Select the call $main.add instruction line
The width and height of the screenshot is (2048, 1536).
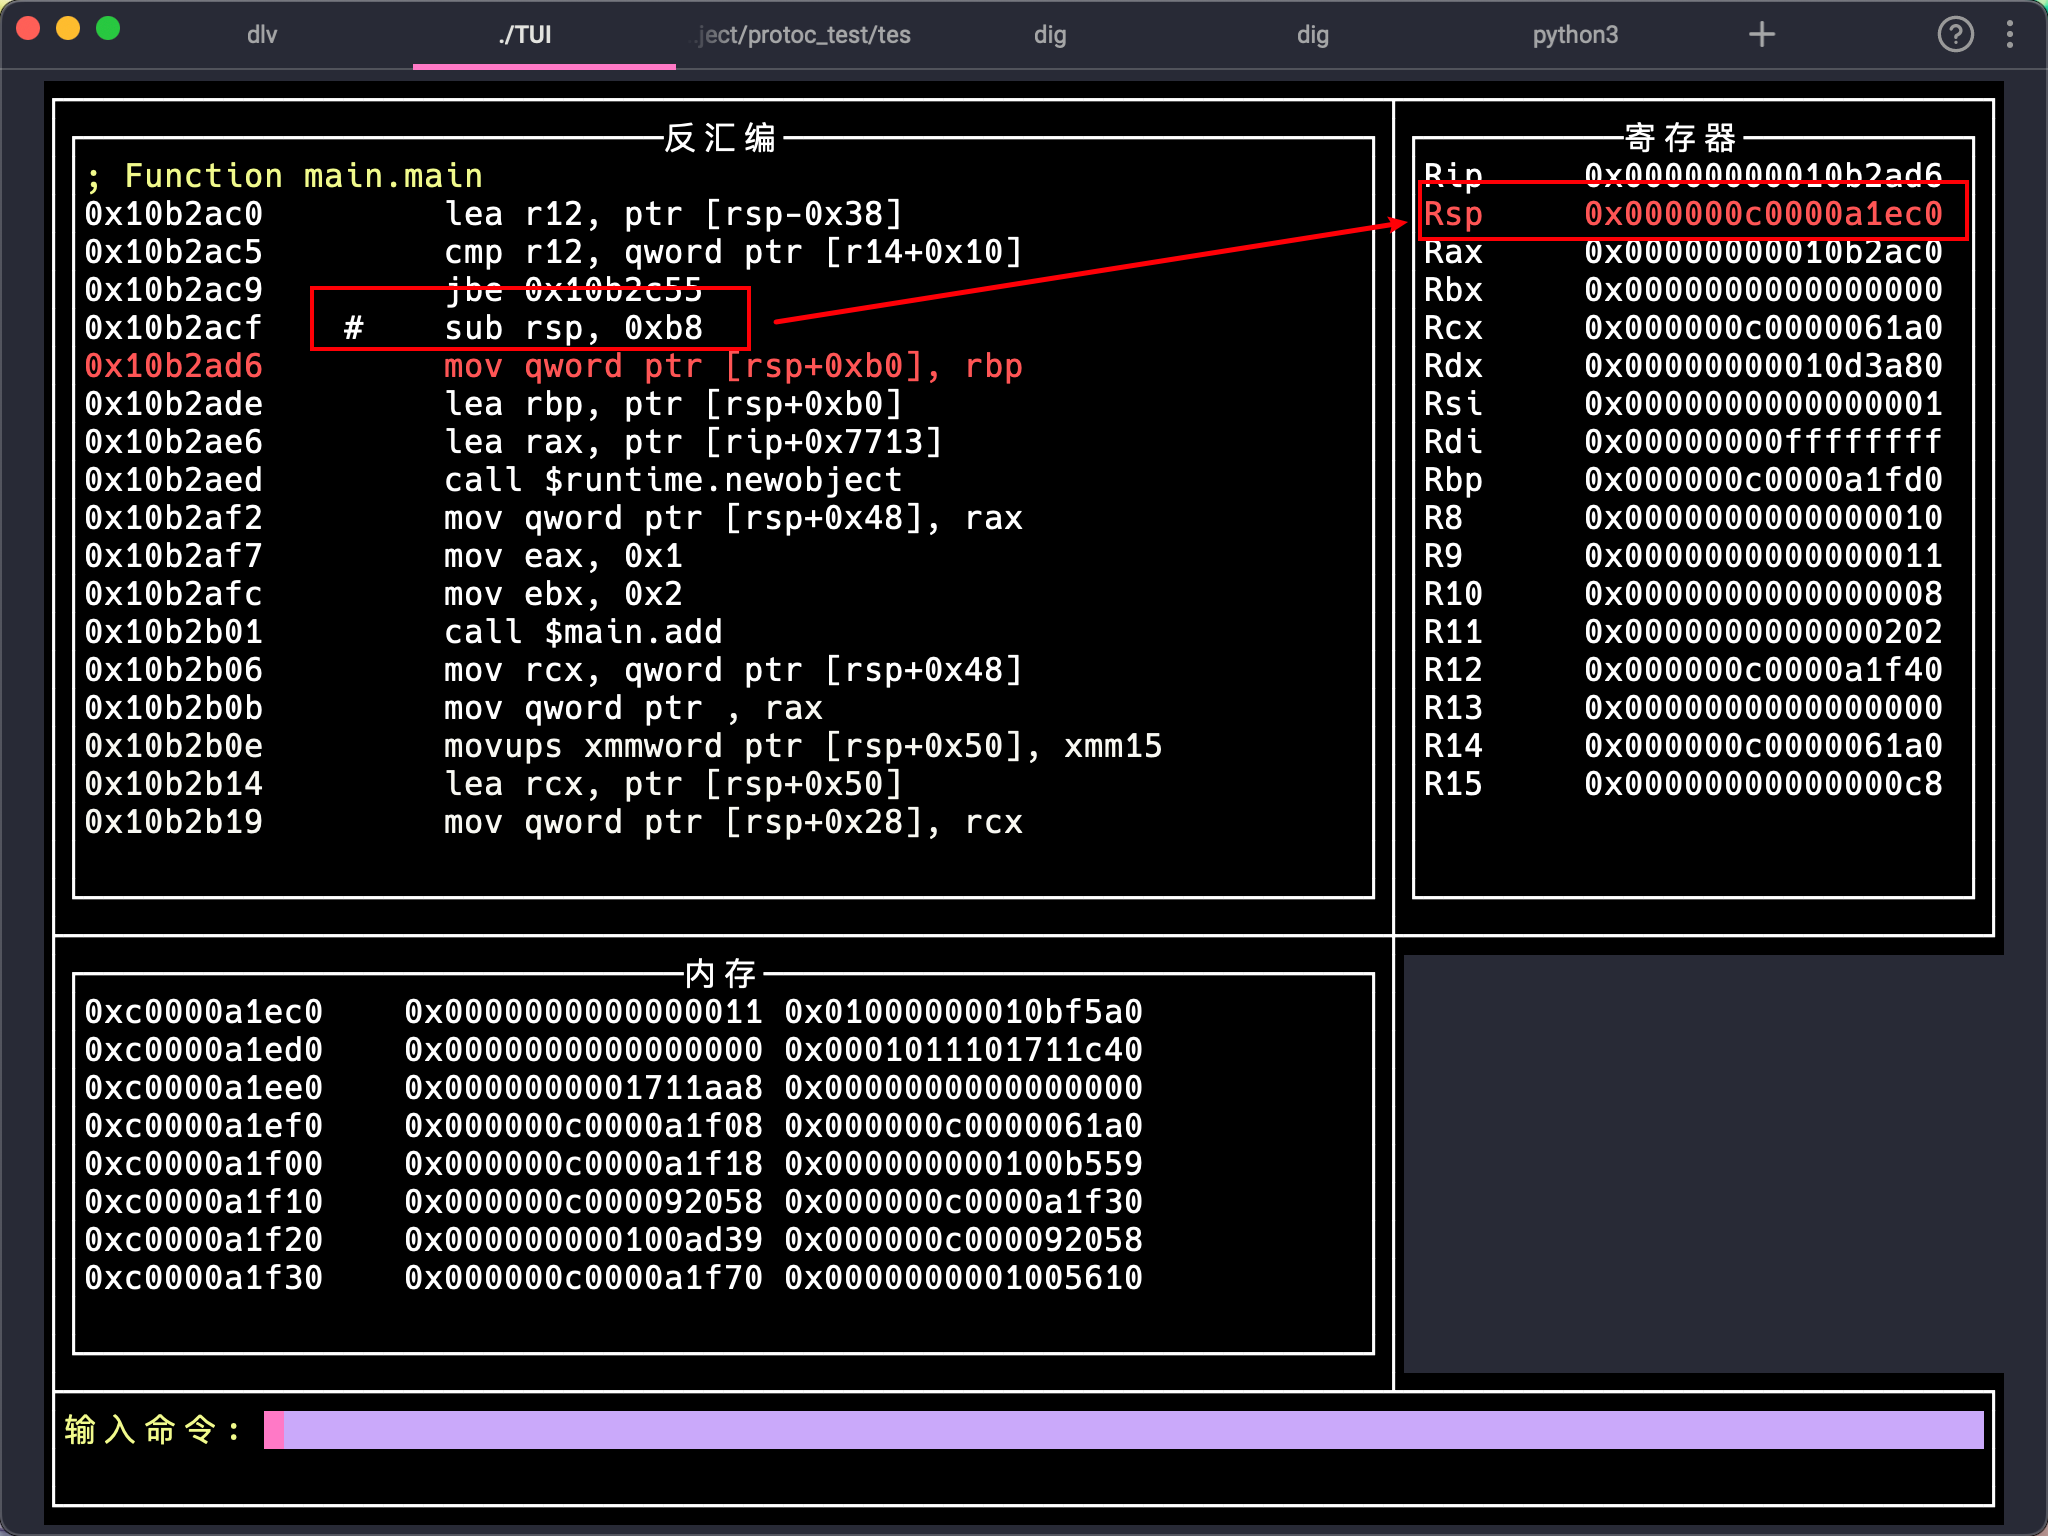pyautogui.click(x=582, y=632)
